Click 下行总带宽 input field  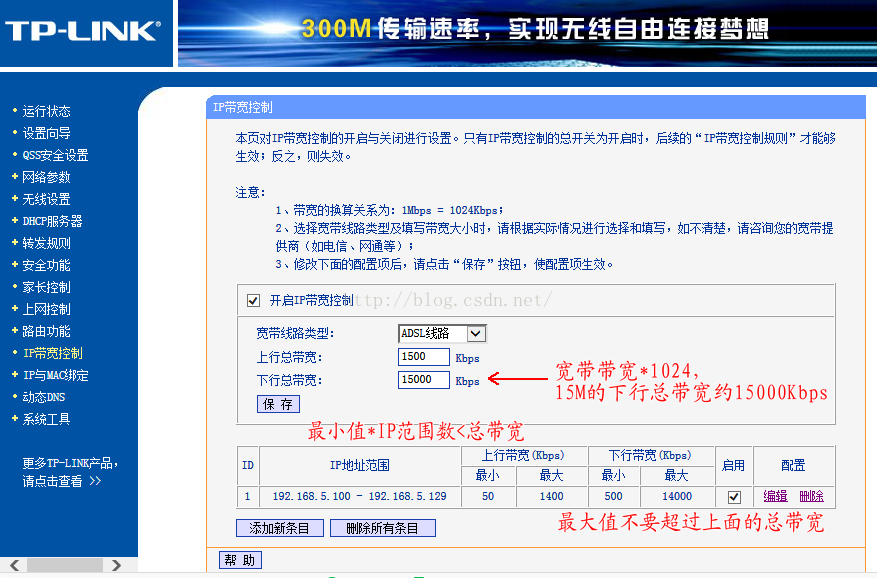423,380
